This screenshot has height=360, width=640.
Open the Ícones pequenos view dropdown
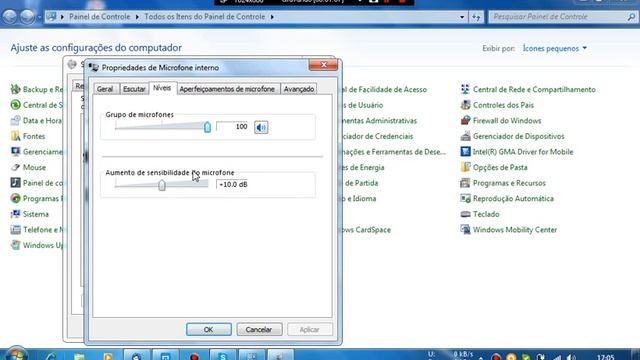[x=555, y=48]
